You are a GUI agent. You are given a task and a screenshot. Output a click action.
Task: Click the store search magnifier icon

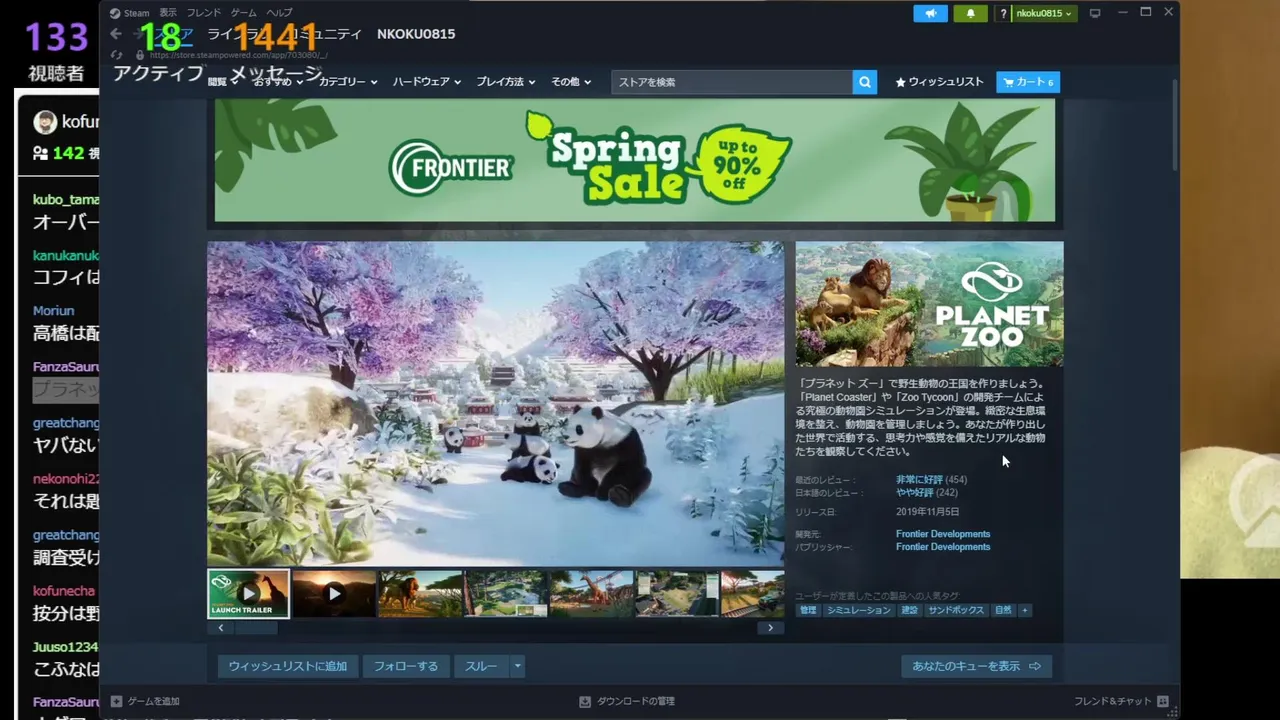(865, 82)
